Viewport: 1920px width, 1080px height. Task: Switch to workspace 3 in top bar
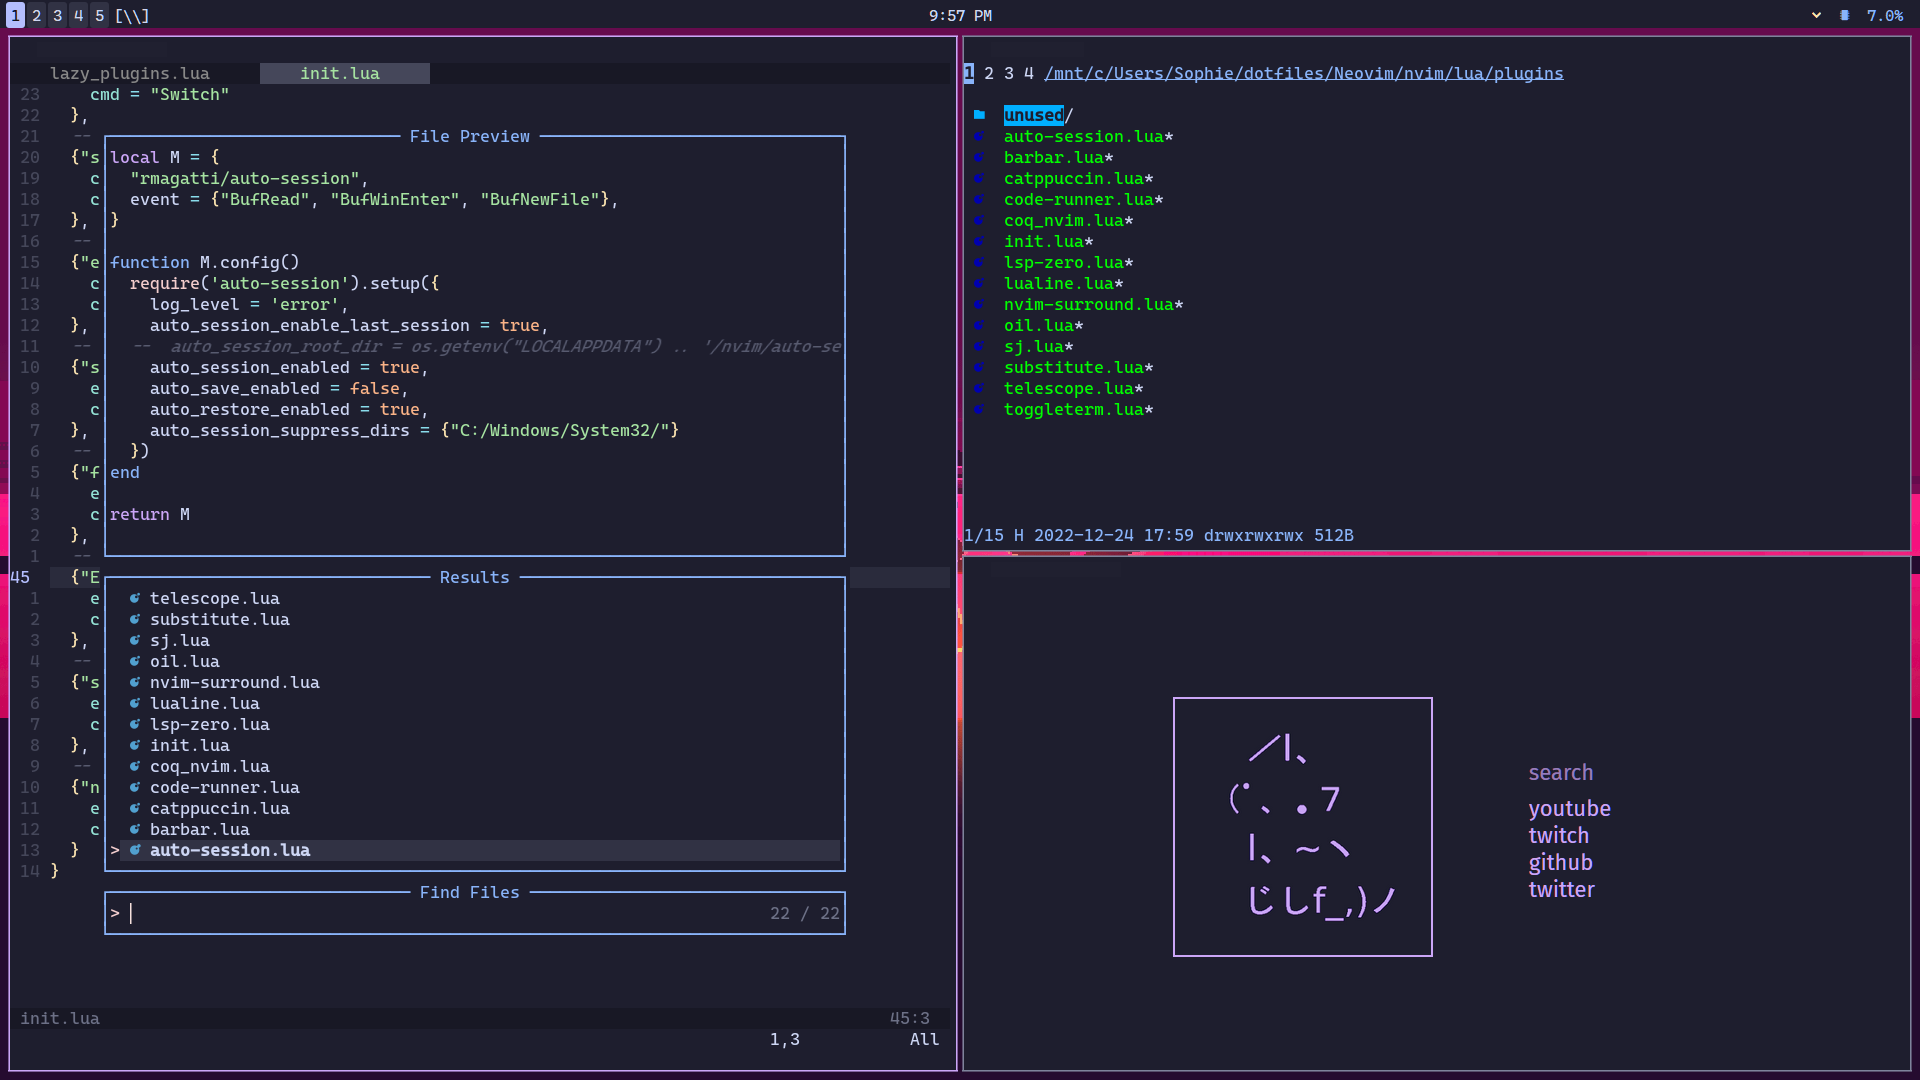coord(57,16)
